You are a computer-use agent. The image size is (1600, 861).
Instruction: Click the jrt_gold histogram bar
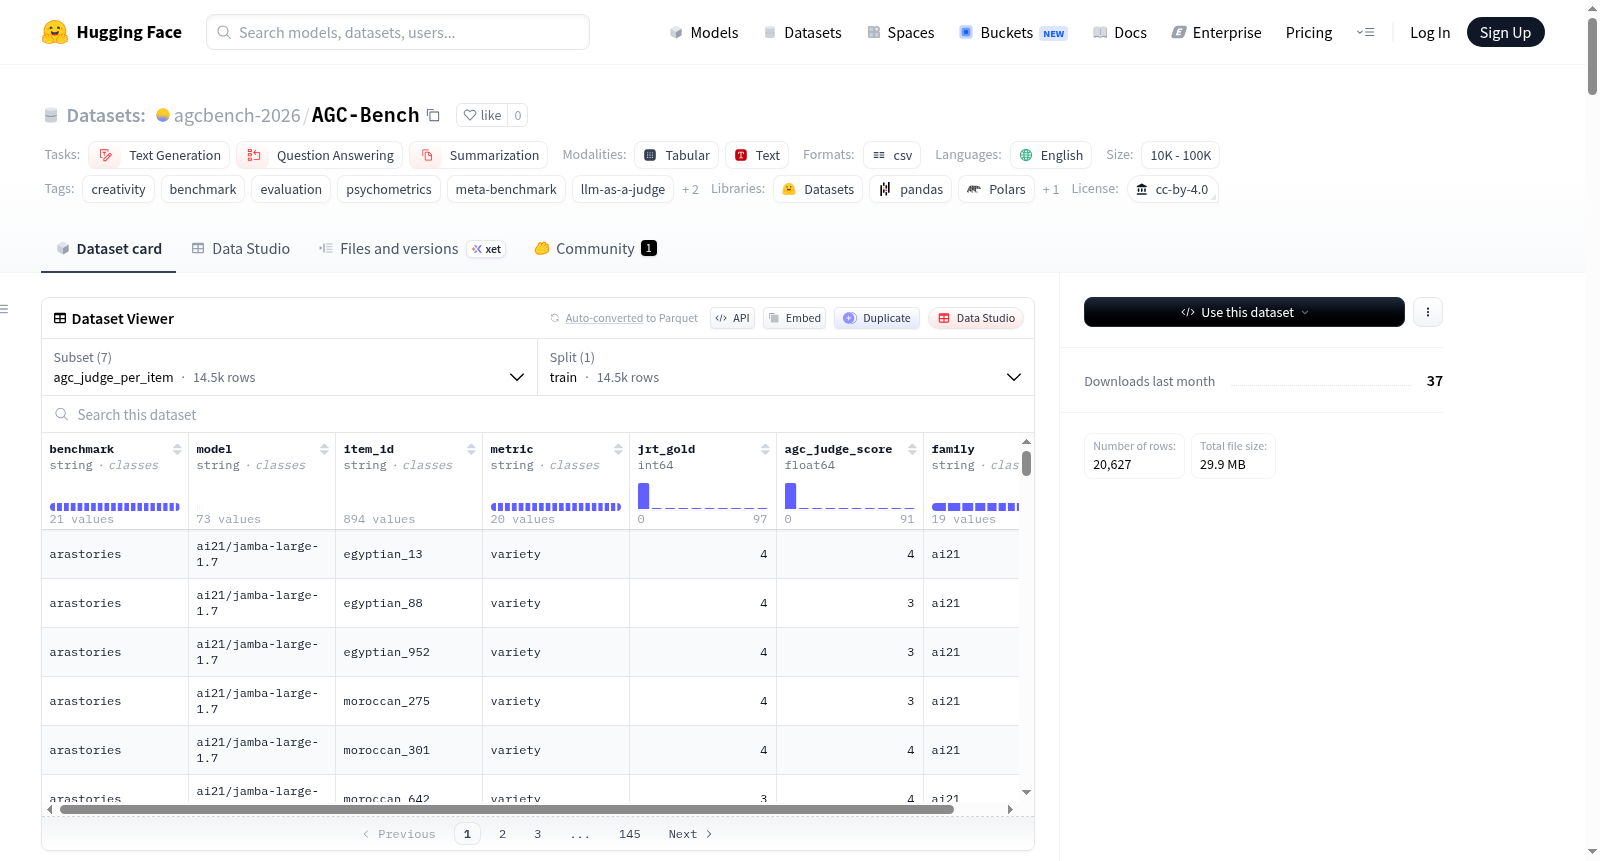644,496
